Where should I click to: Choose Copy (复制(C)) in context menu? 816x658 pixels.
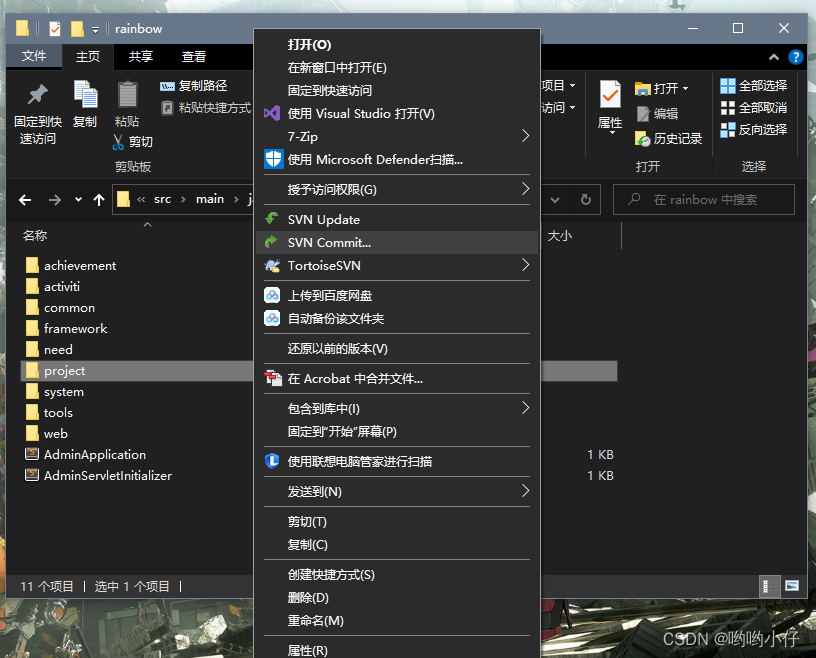click(x=398, y=545)
